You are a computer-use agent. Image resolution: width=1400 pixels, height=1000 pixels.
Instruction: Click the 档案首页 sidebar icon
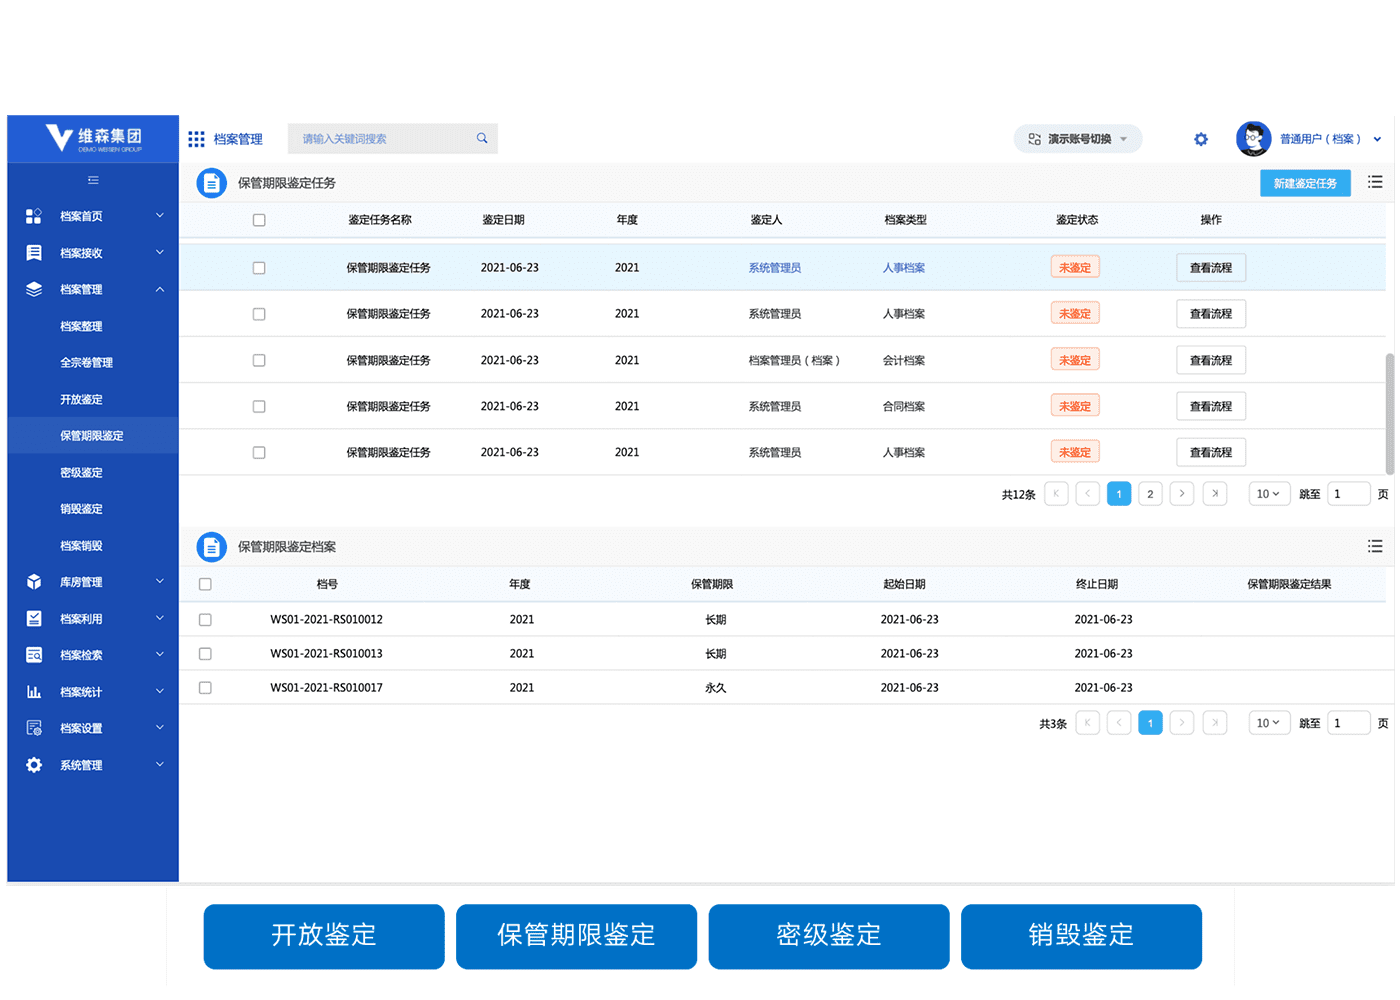coord(34,216)
